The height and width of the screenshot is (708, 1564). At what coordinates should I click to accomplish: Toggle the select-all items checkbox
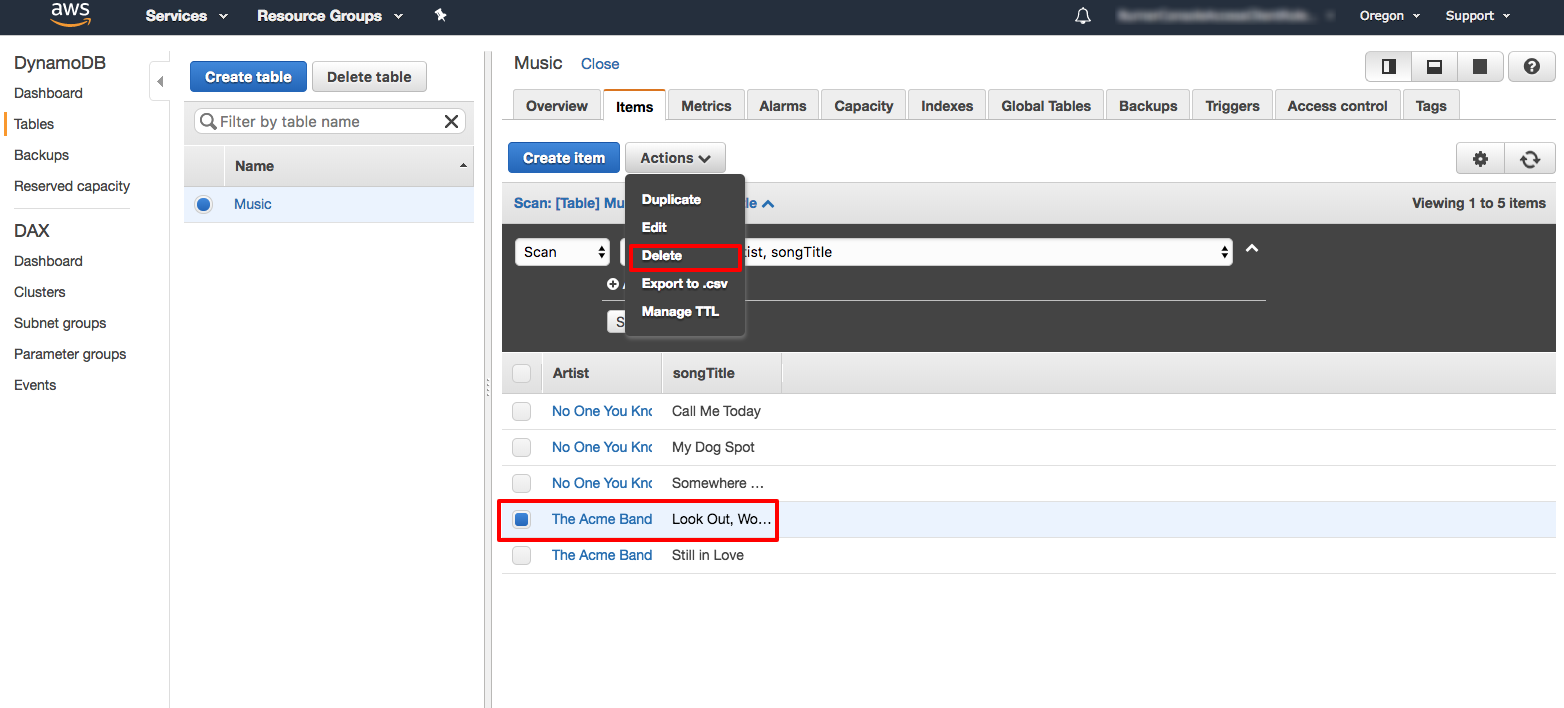pyautogui.click(x=522, y=373)
